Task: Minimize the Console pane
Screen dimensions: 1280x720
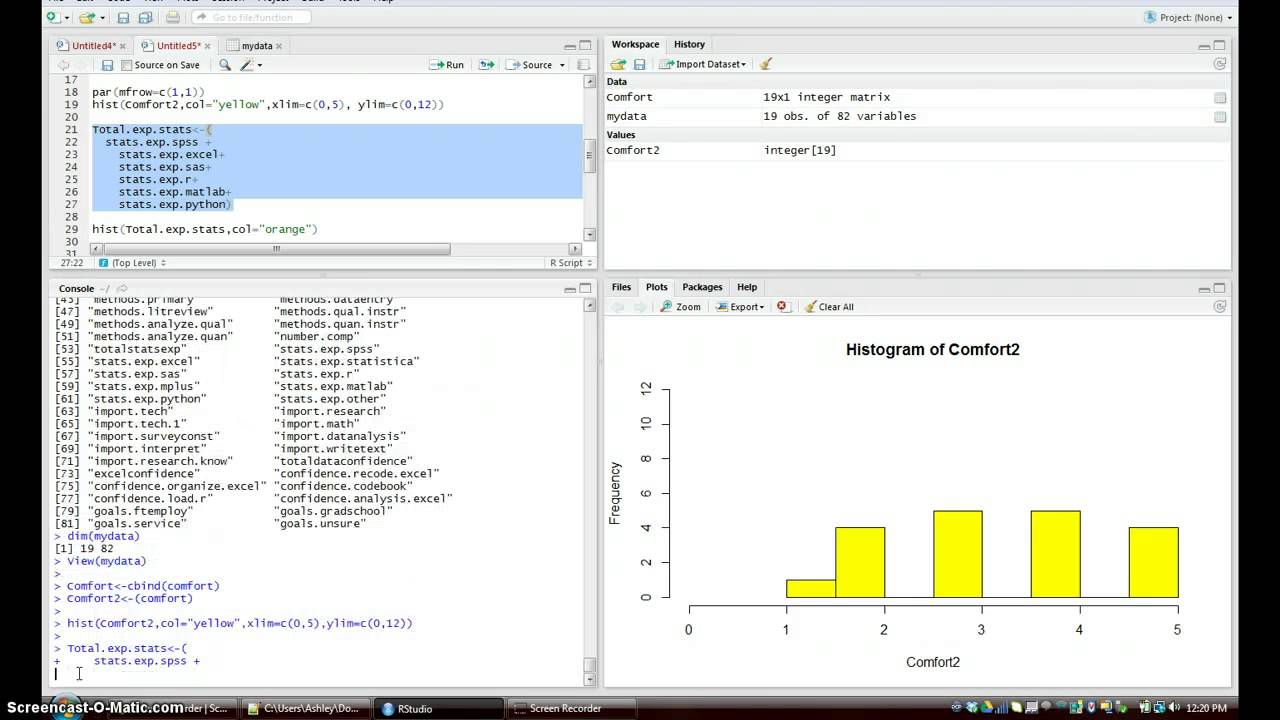Action: pos(570,289)
